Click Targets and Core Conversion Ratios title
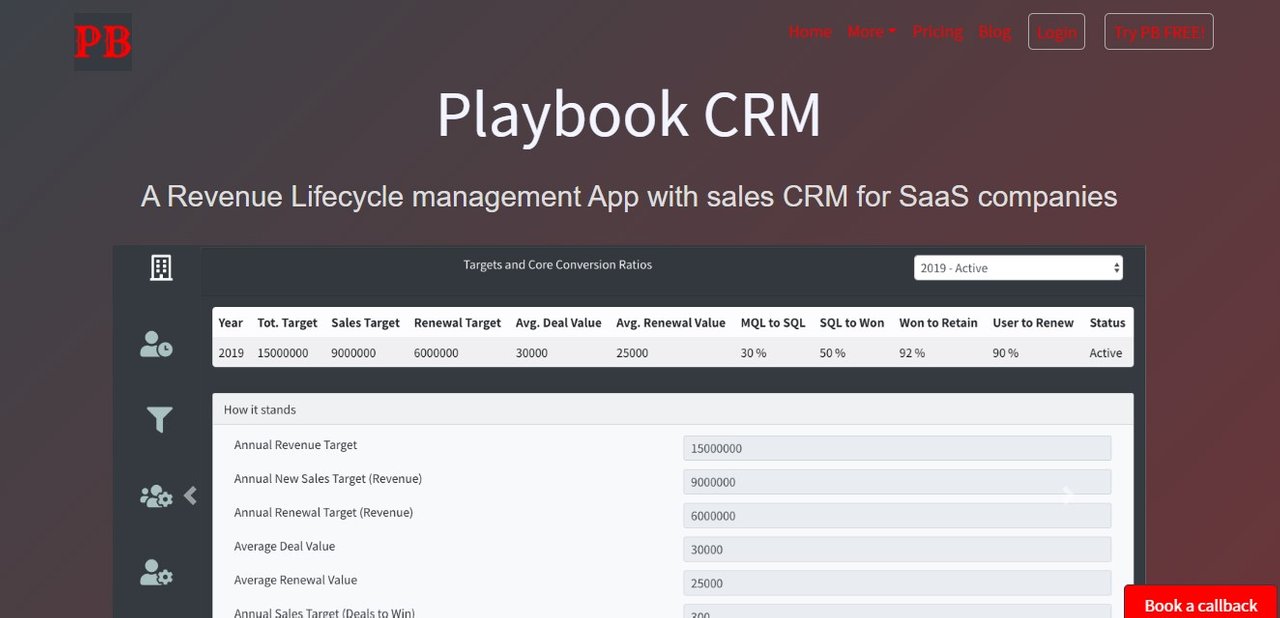The width and height of the screenshot is (1280, 618). coord(558,265)
